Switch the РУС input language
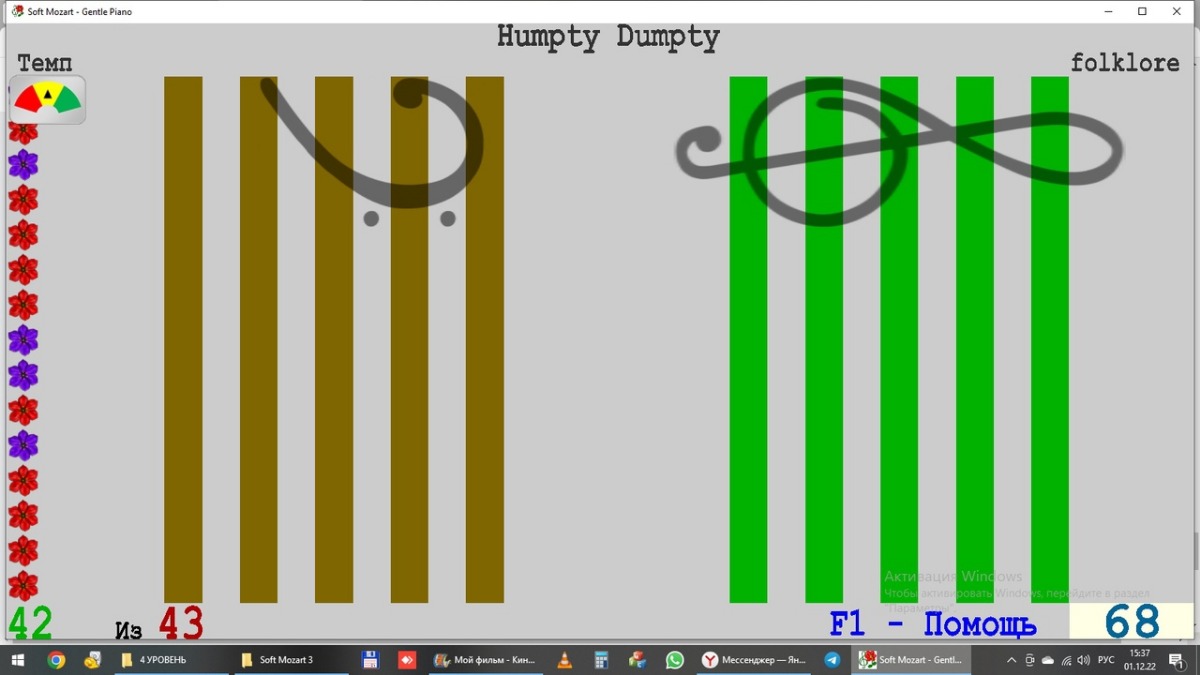The image size is (1200, 675). click(x=1106, y=660)
